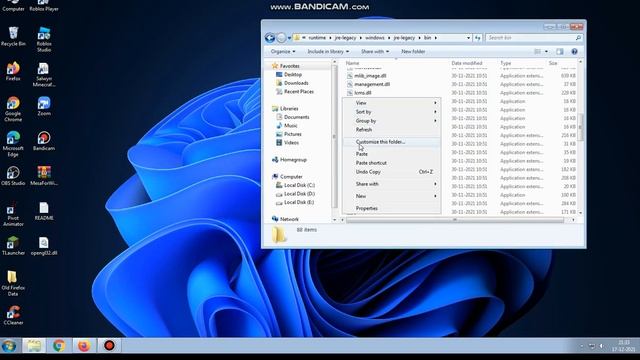Open Google Chrome desktop shortcut

click(13, 109)
